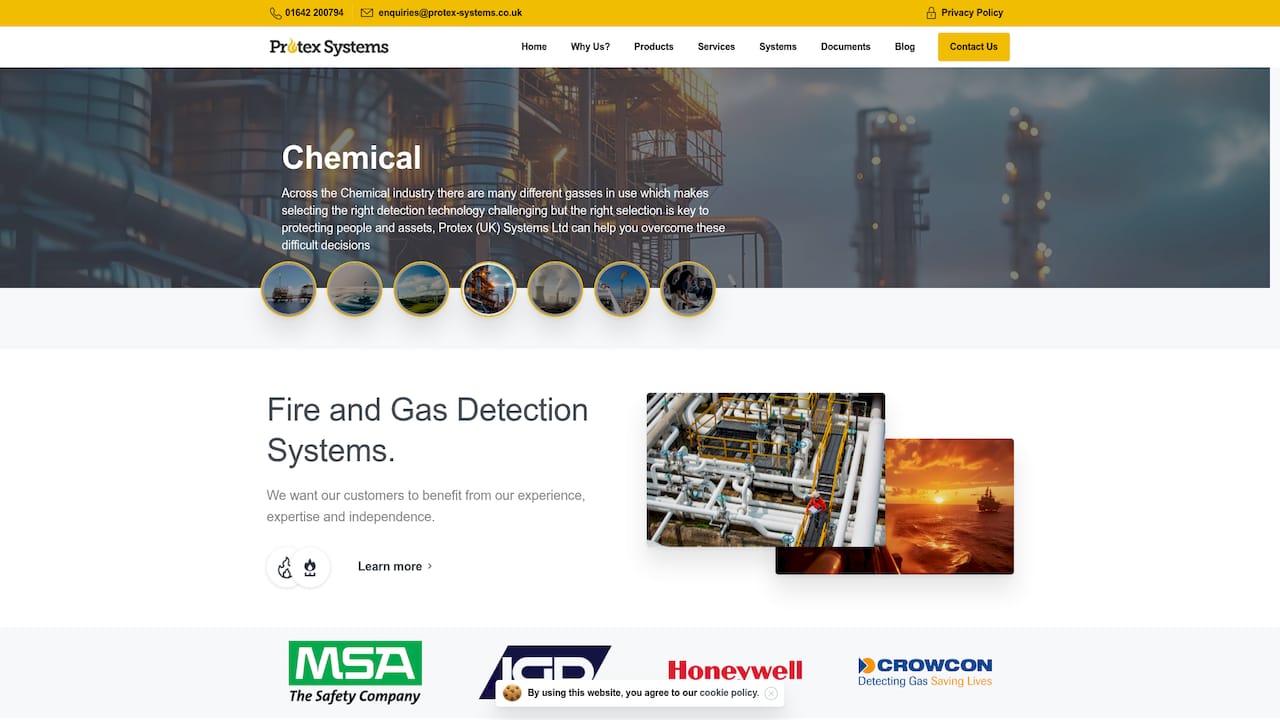Open the Products menu
This screenshot has height=720, width=1280.
654,47
